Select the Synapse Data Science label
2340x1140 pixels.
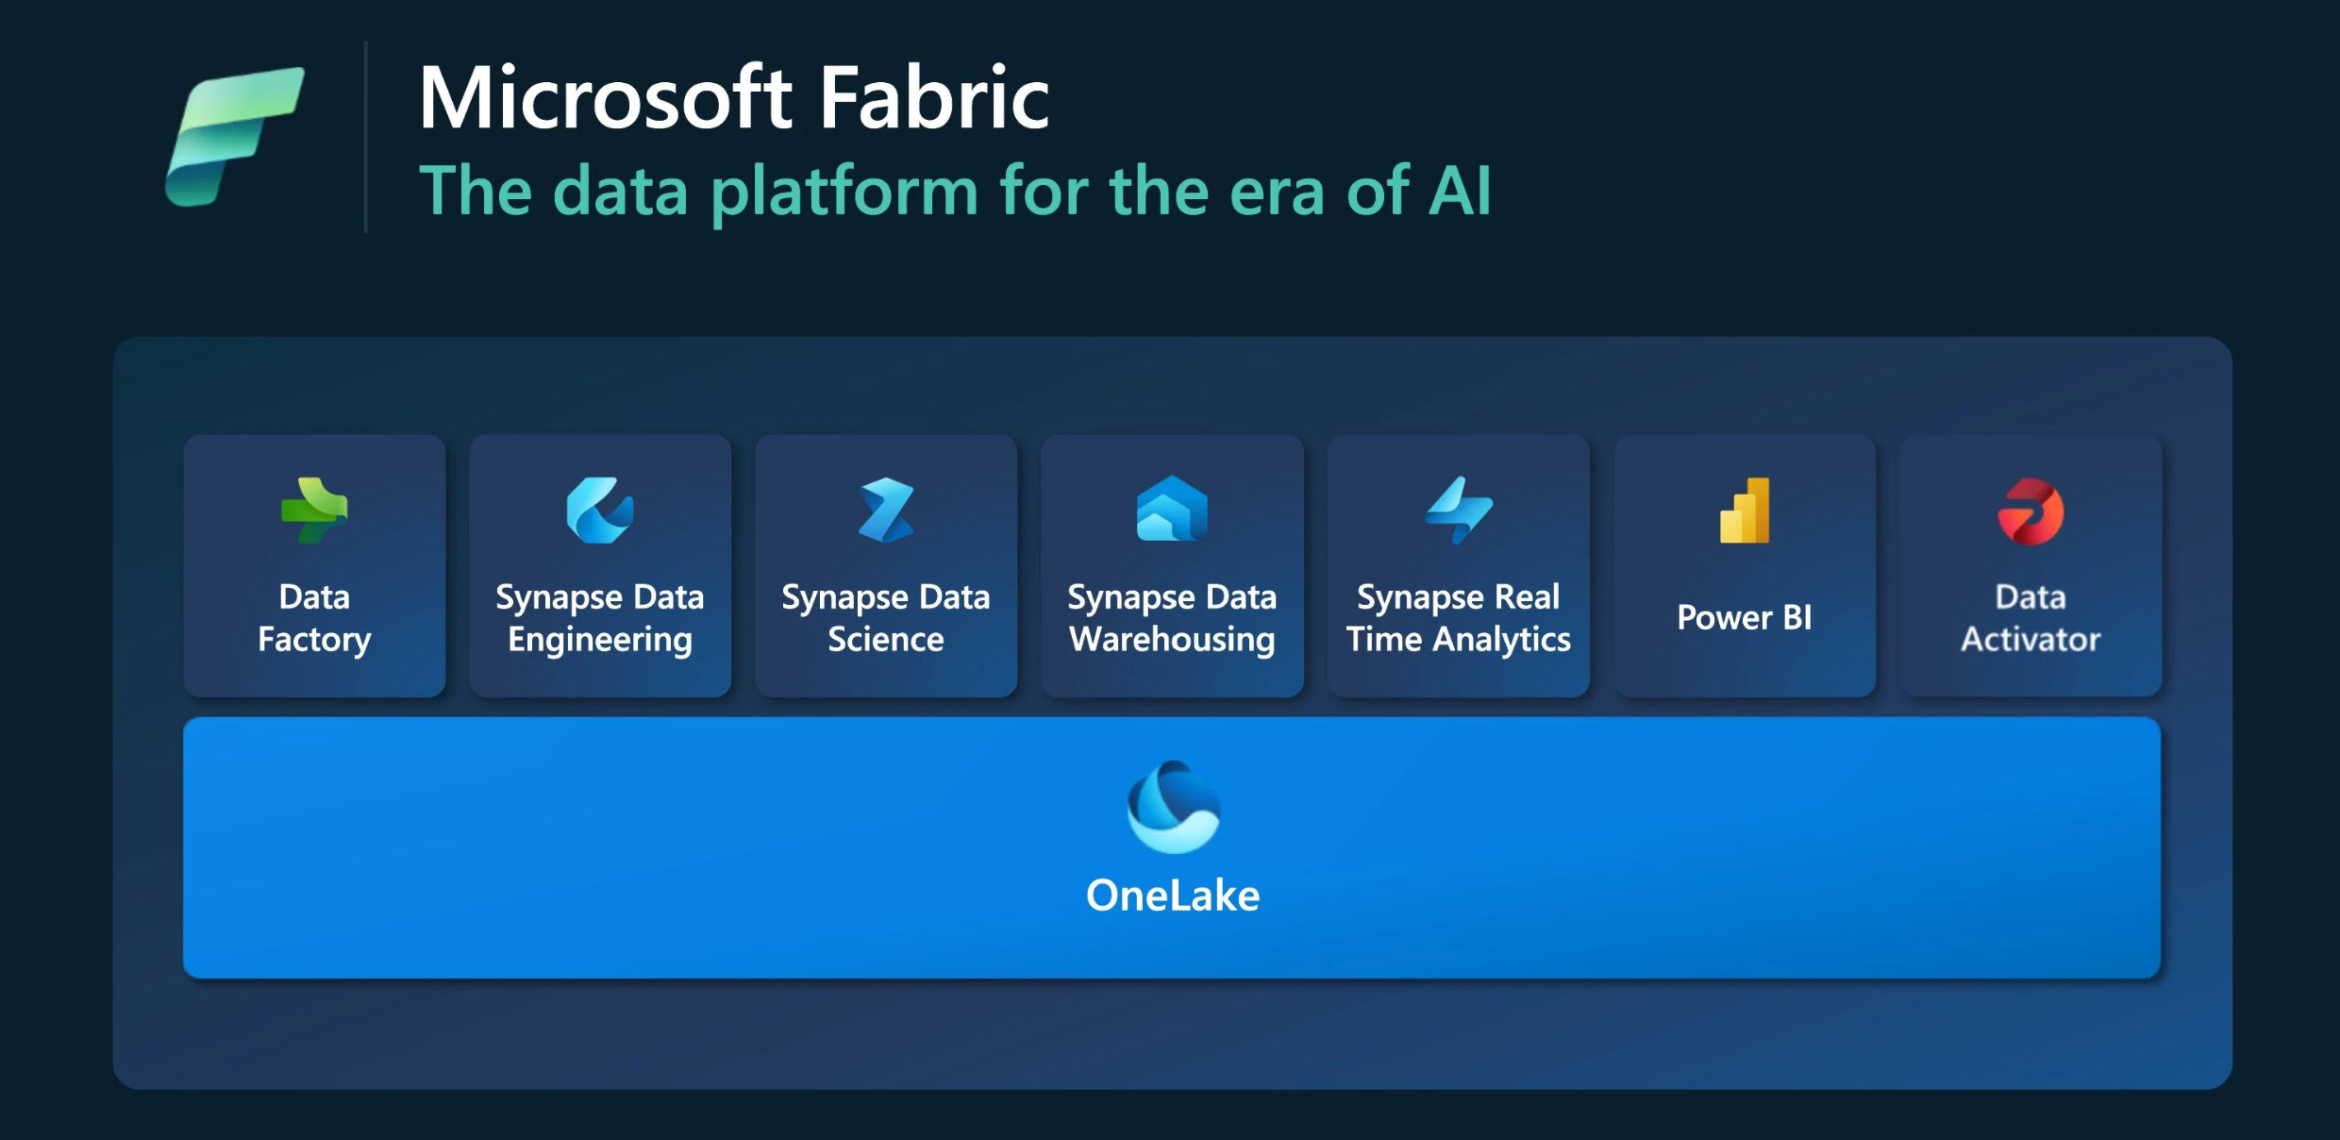[x=886, y=618]
